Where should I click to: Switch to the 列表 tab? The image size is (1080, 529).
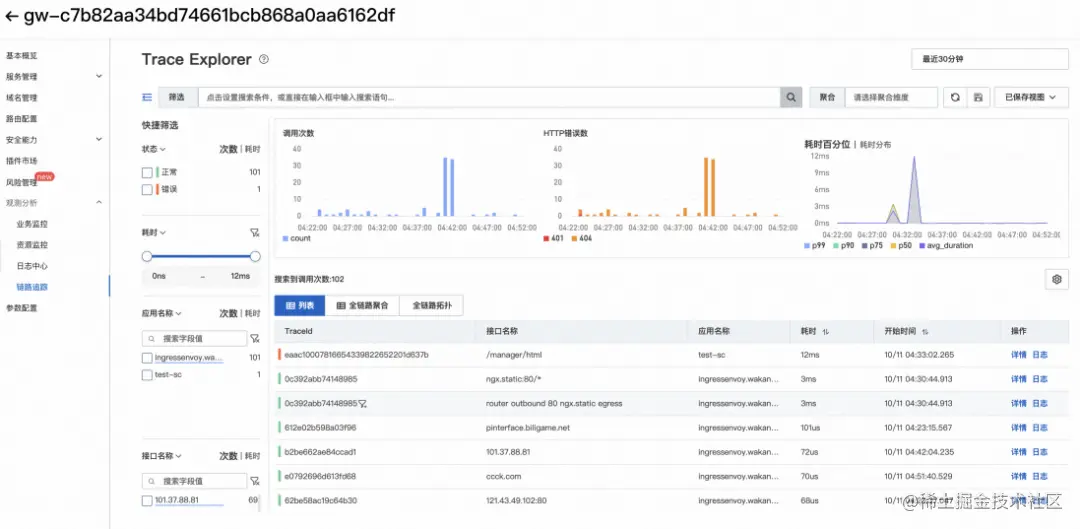(x=300, y=305)
